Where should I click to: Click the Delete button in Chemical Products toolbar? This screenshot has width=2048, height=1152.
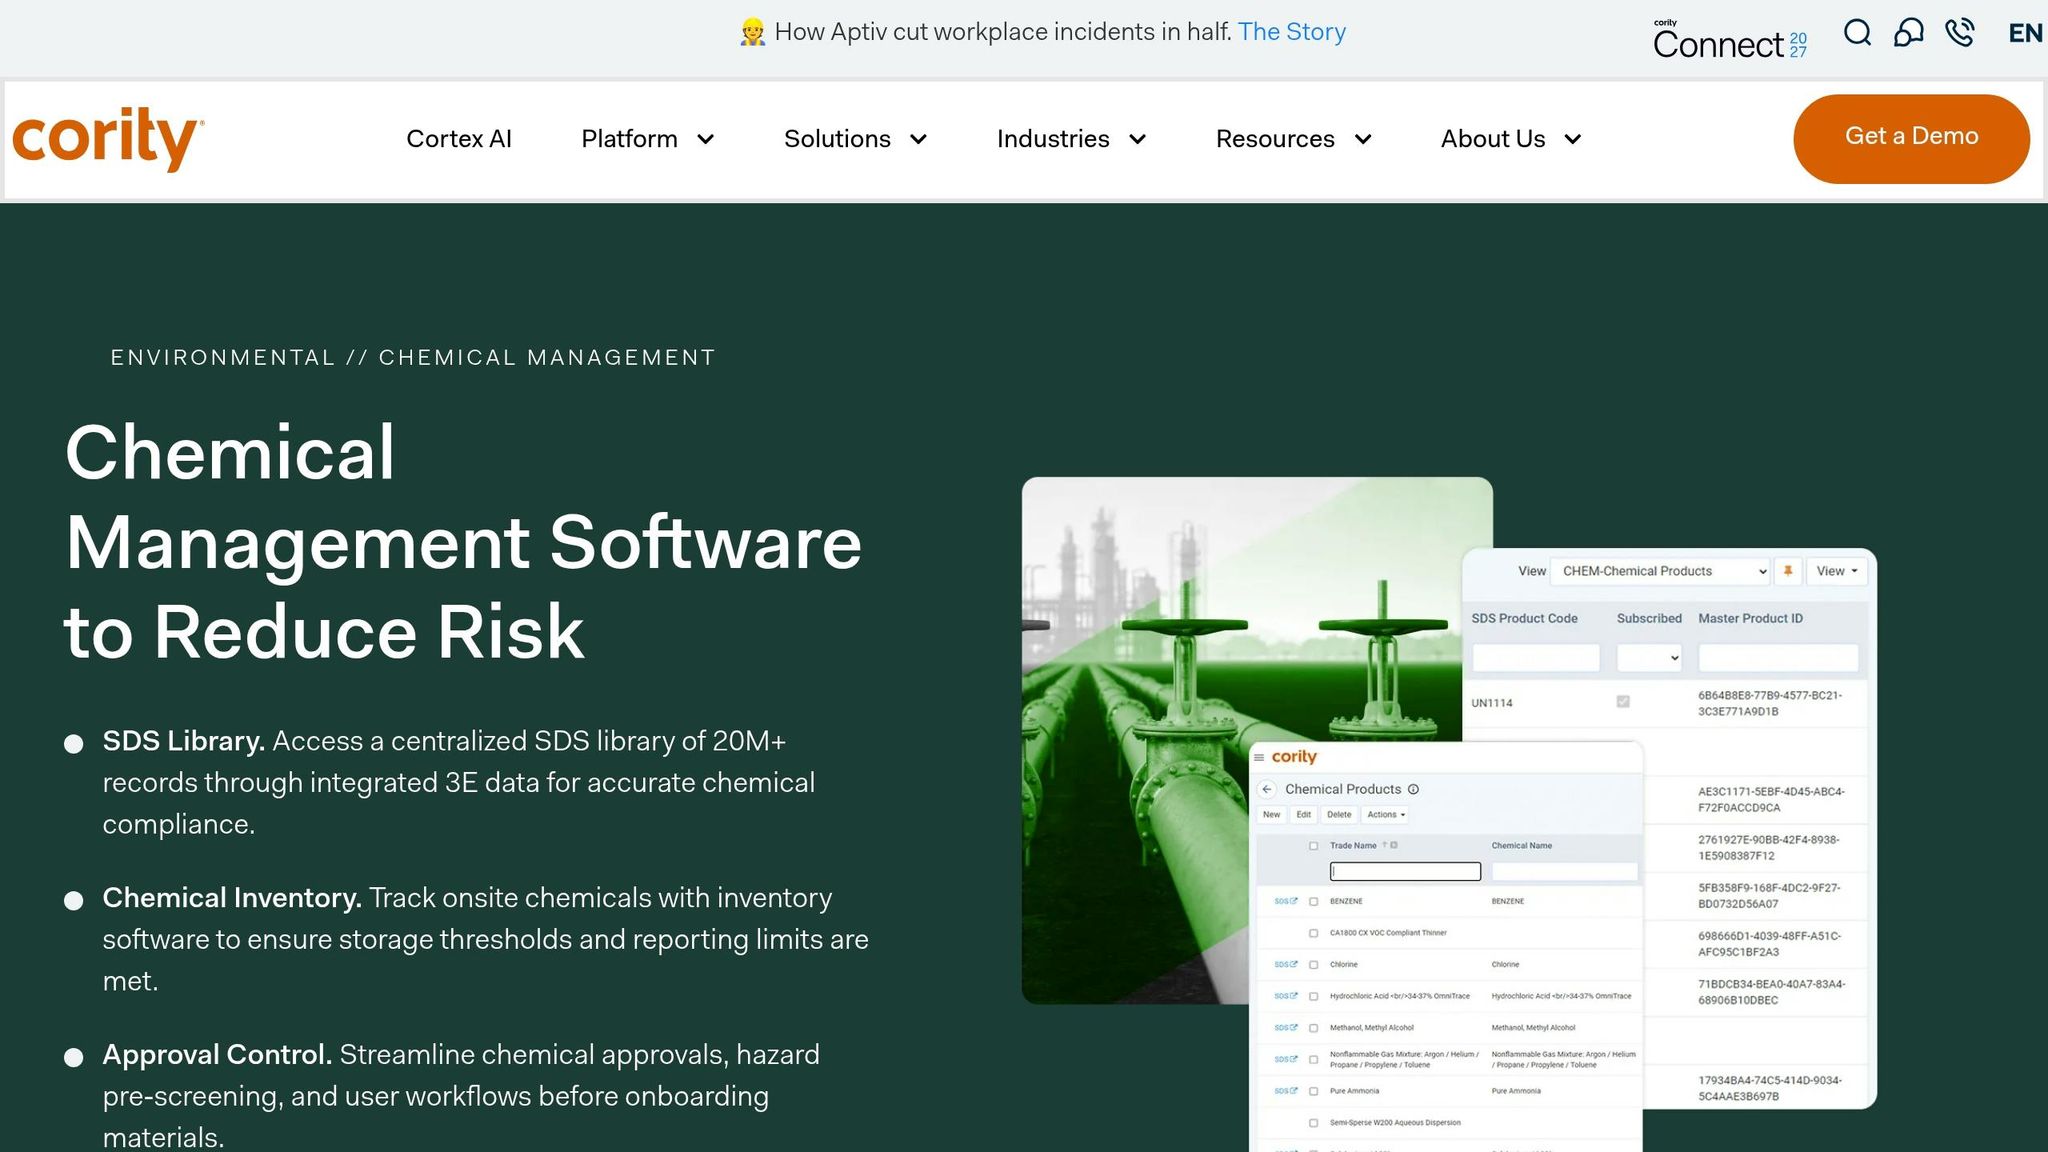tap(1339, 815)
